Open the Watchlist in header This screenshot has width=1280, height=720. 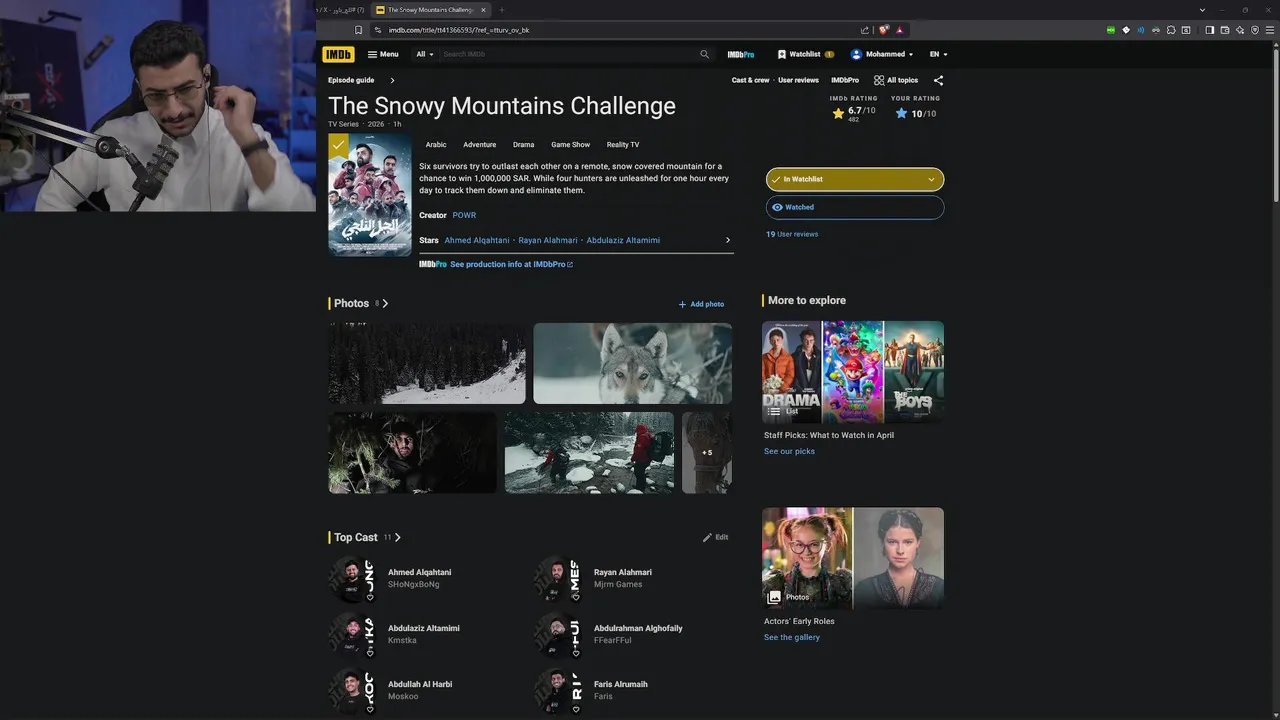point(806,54)
